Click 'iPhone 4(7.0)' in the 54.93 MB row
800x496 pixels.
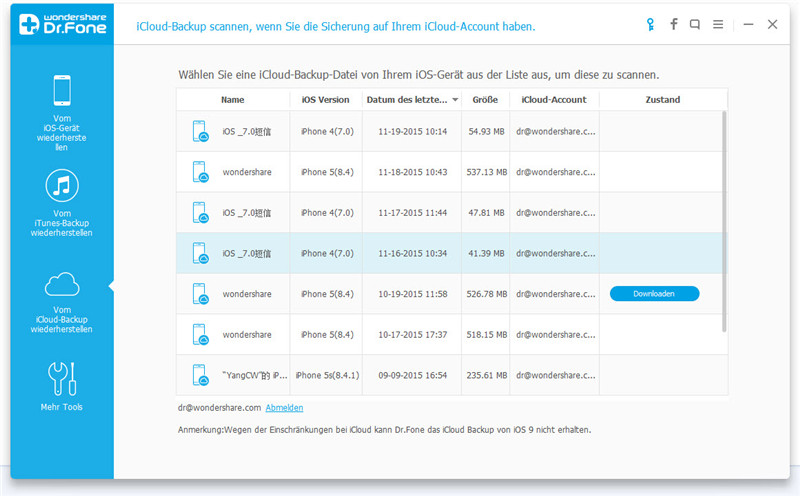[x=327, y=131]
